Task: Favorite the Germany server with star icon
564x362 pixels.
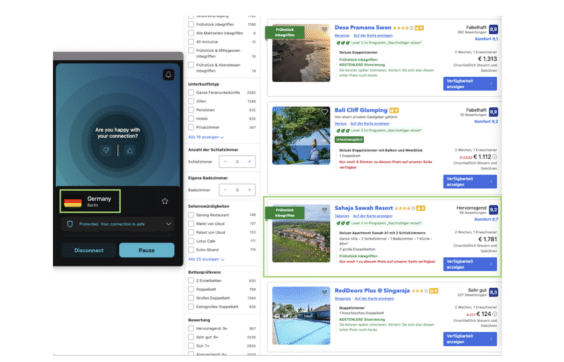Action: [165, 201]
